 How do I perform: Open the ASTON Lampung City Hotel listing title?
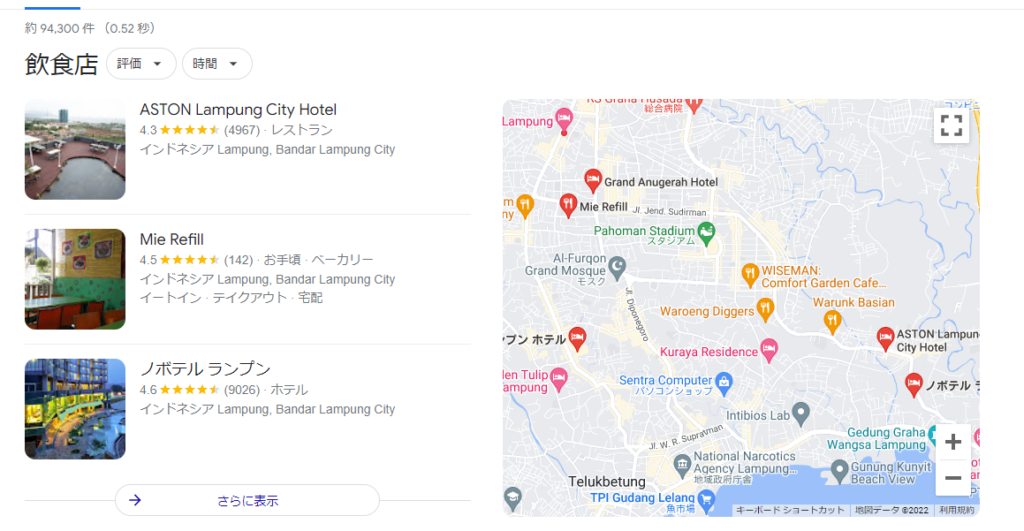(238, 109)
